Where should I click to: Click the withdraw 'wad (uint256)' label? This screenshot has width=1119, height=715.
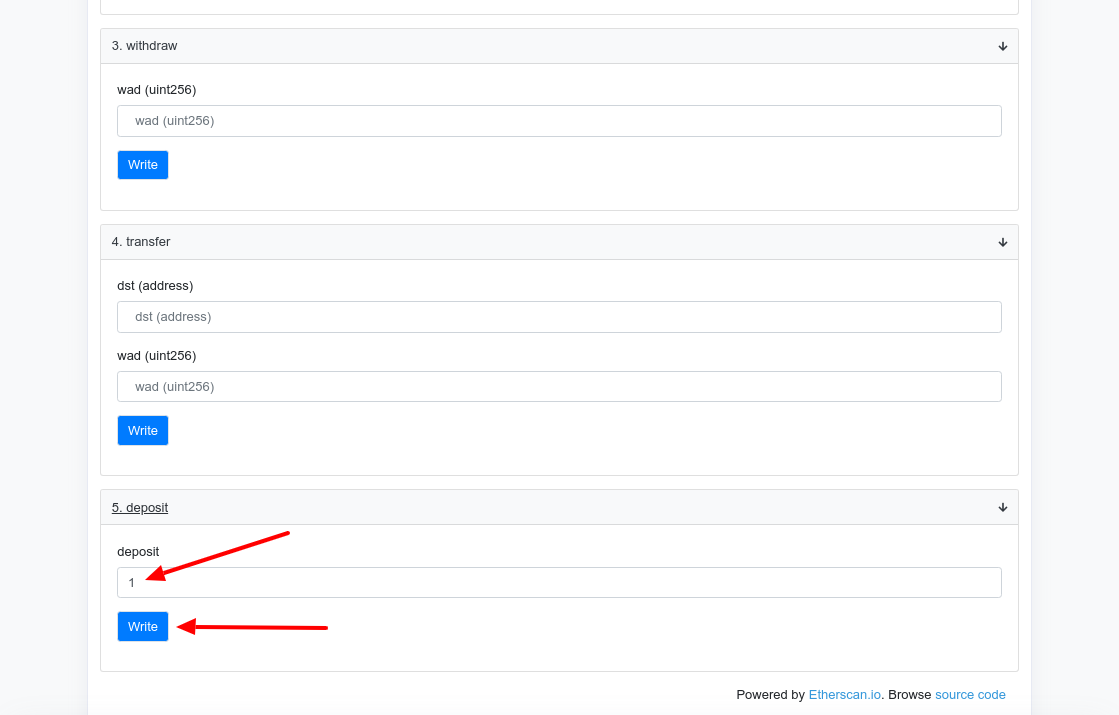[x=157, y=90]
